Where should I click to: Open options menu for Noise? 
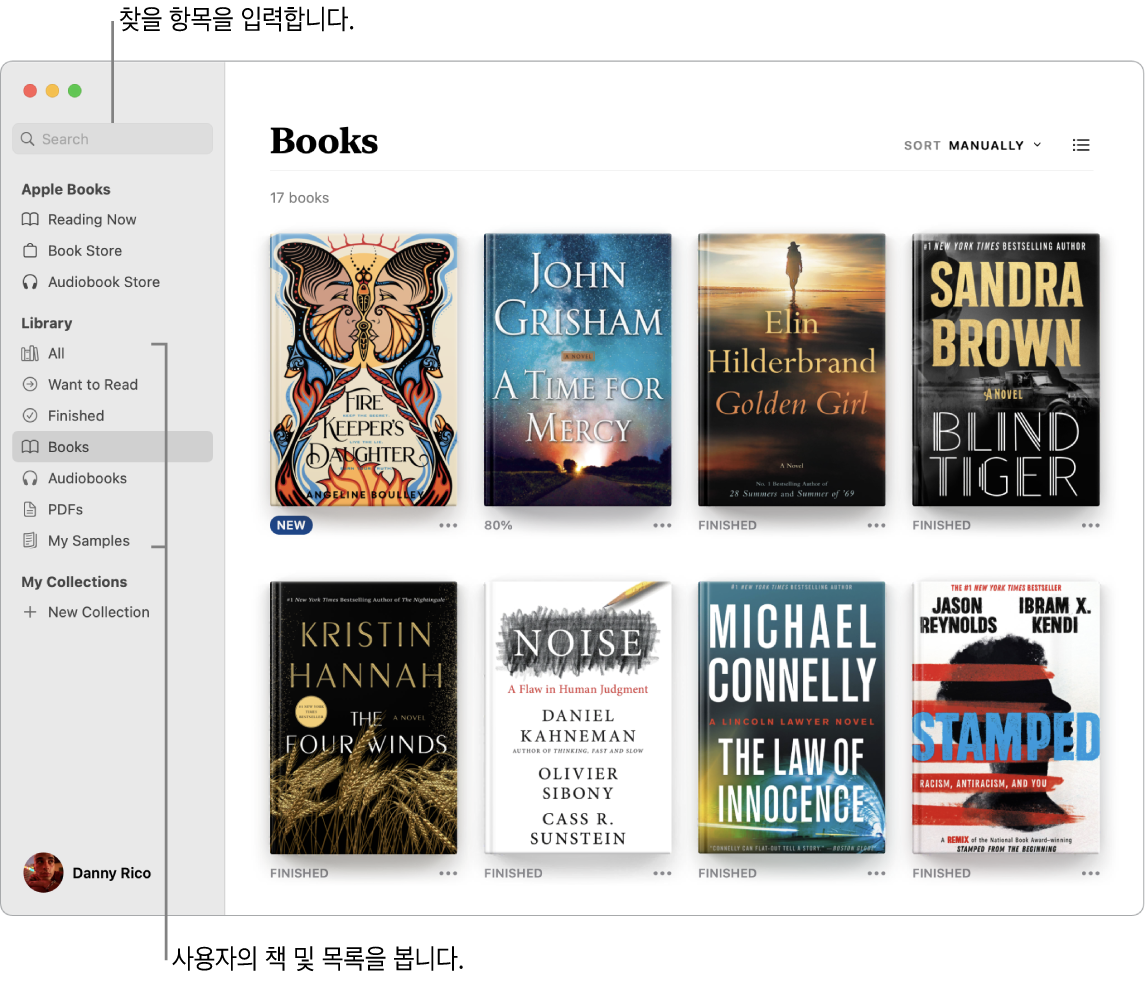click(662, 872)
